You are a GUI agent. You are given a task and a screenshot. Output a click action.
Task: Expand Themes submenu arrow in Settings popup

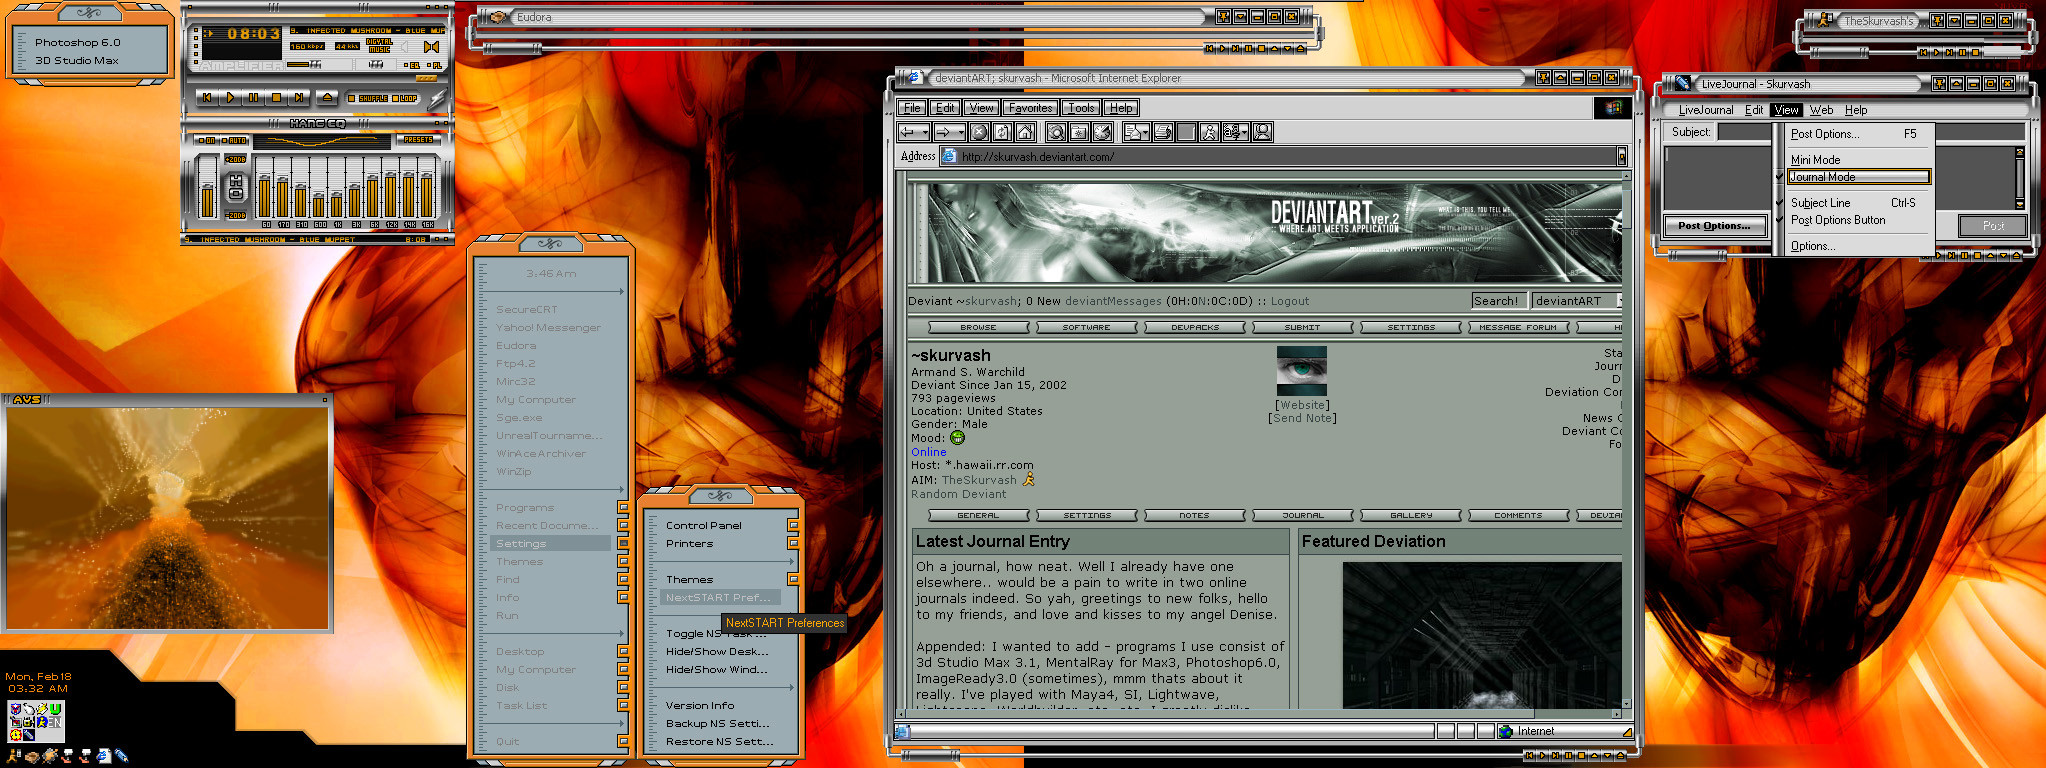pyautogui.click(x=792, y=580)
